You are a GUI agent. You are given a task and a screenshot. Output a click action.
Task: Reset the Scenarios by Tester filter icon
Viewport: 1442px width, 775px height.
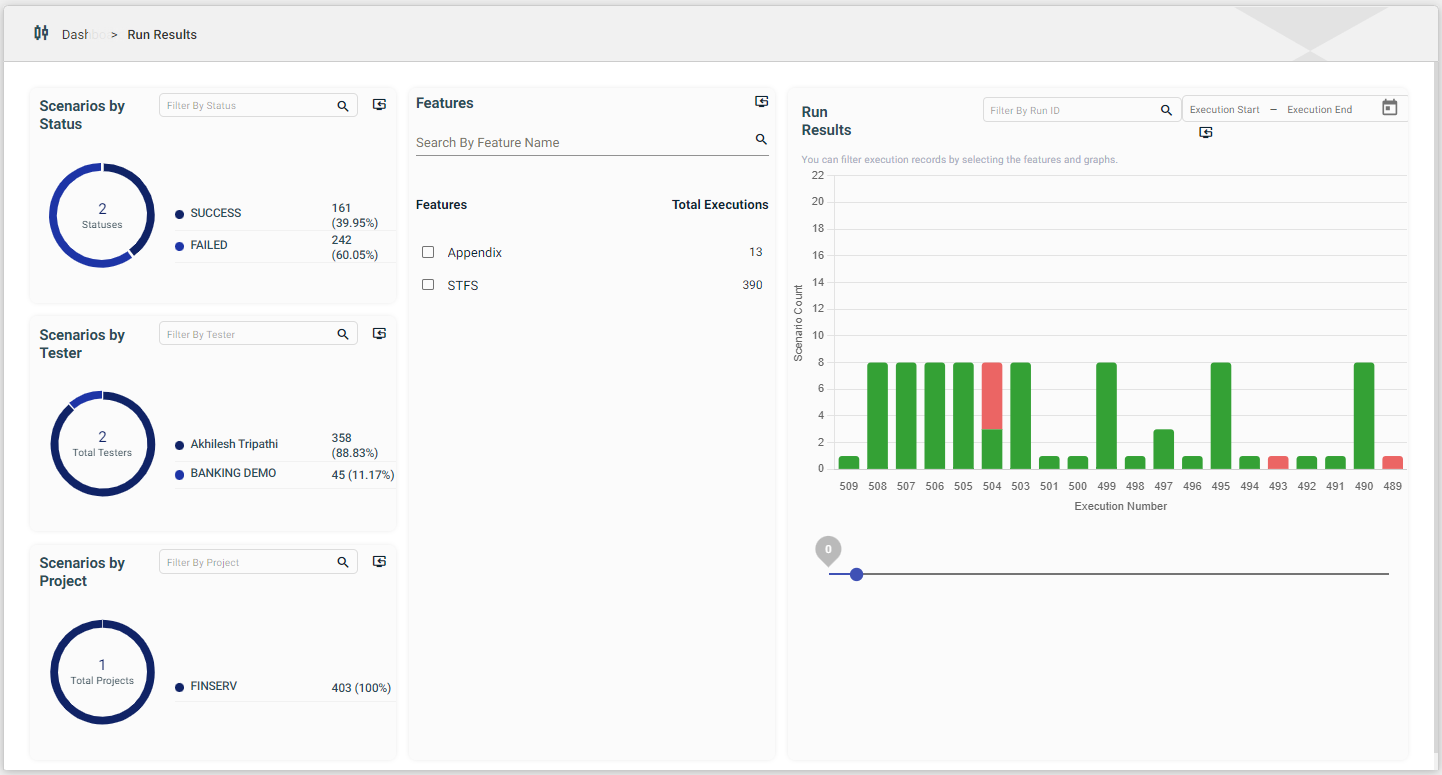click(379, 334)
